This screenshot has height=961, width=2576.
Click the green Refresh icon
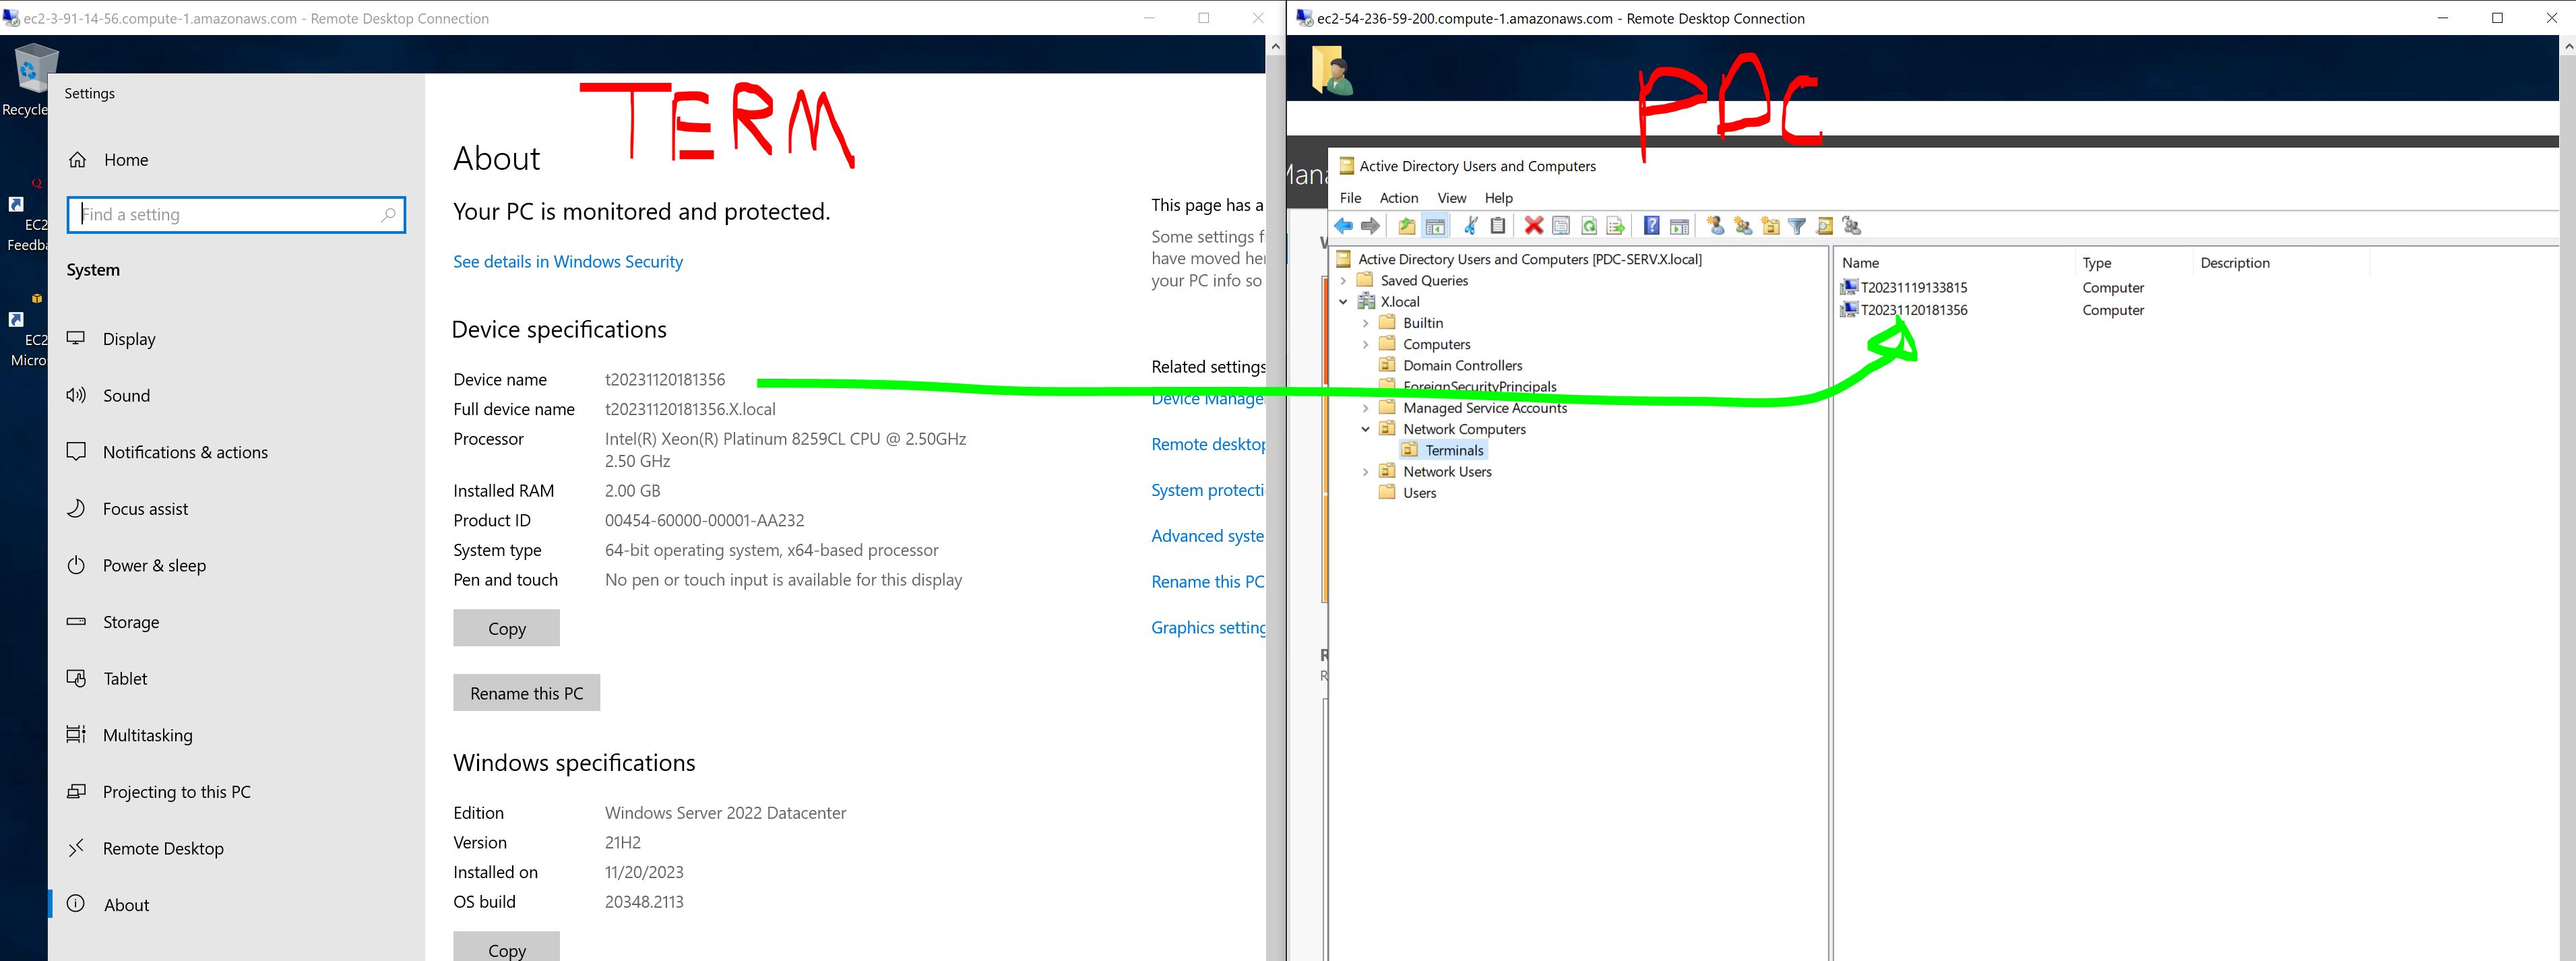pos(1589,226)
